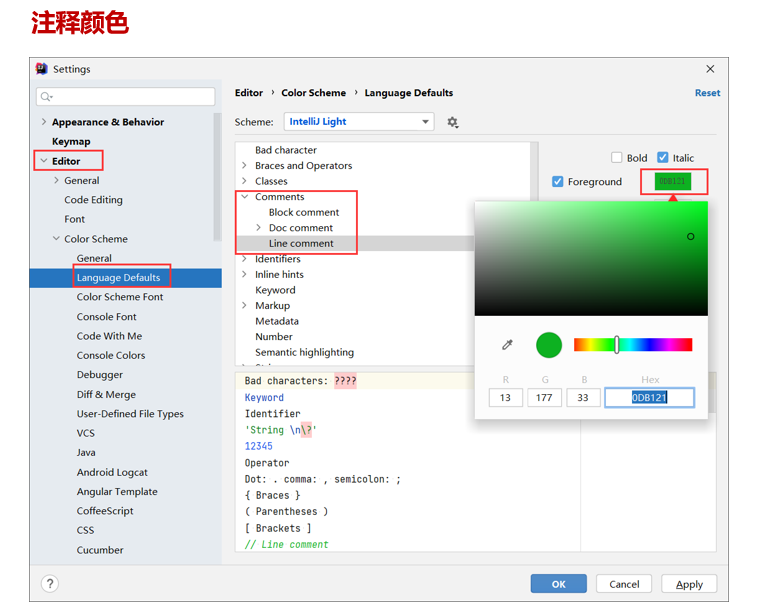
Task: Click the B value field
Action: [583, 398]
